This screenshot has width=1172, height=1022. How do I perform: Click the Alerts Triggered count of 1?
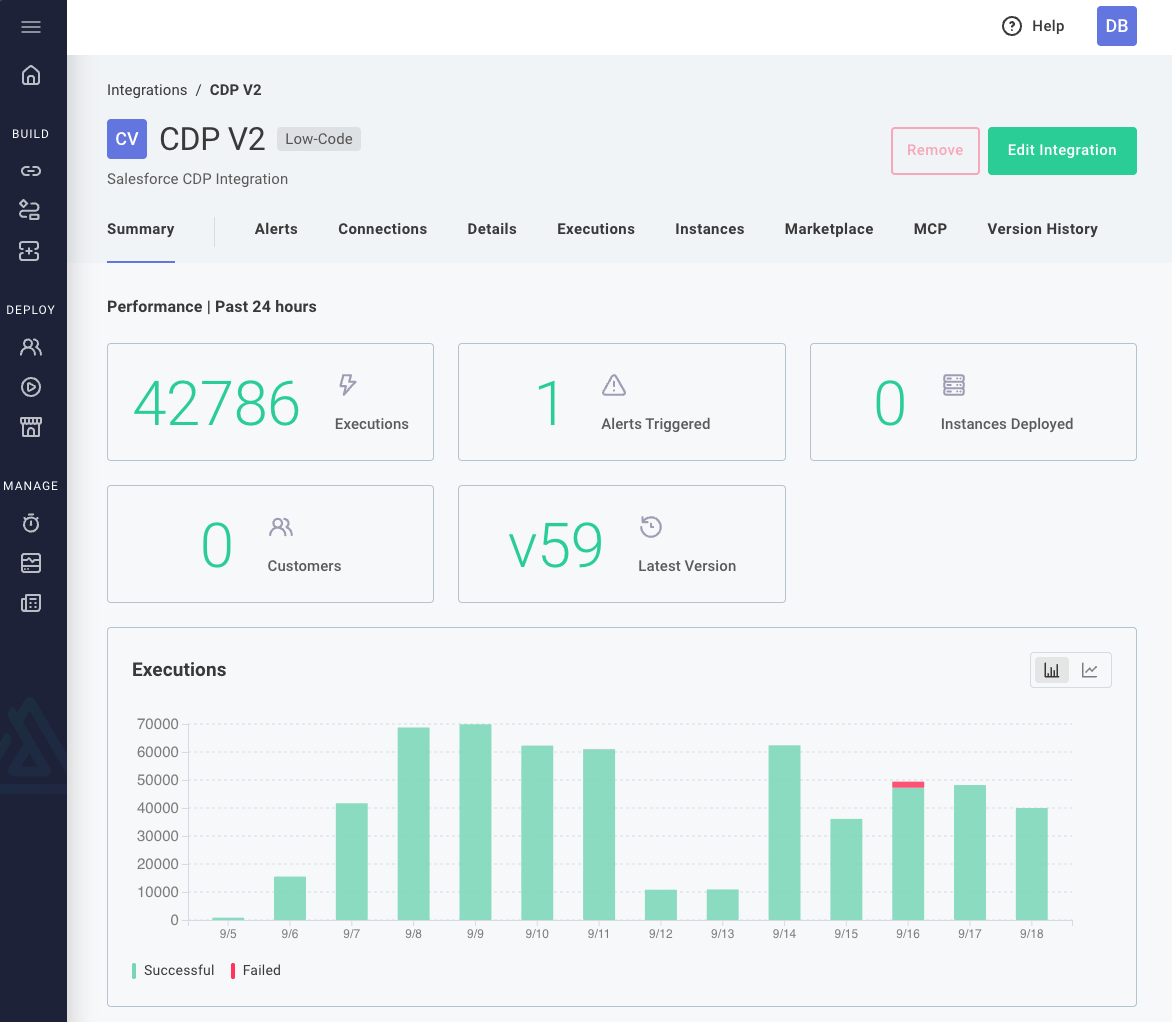(x=549, y=404)
